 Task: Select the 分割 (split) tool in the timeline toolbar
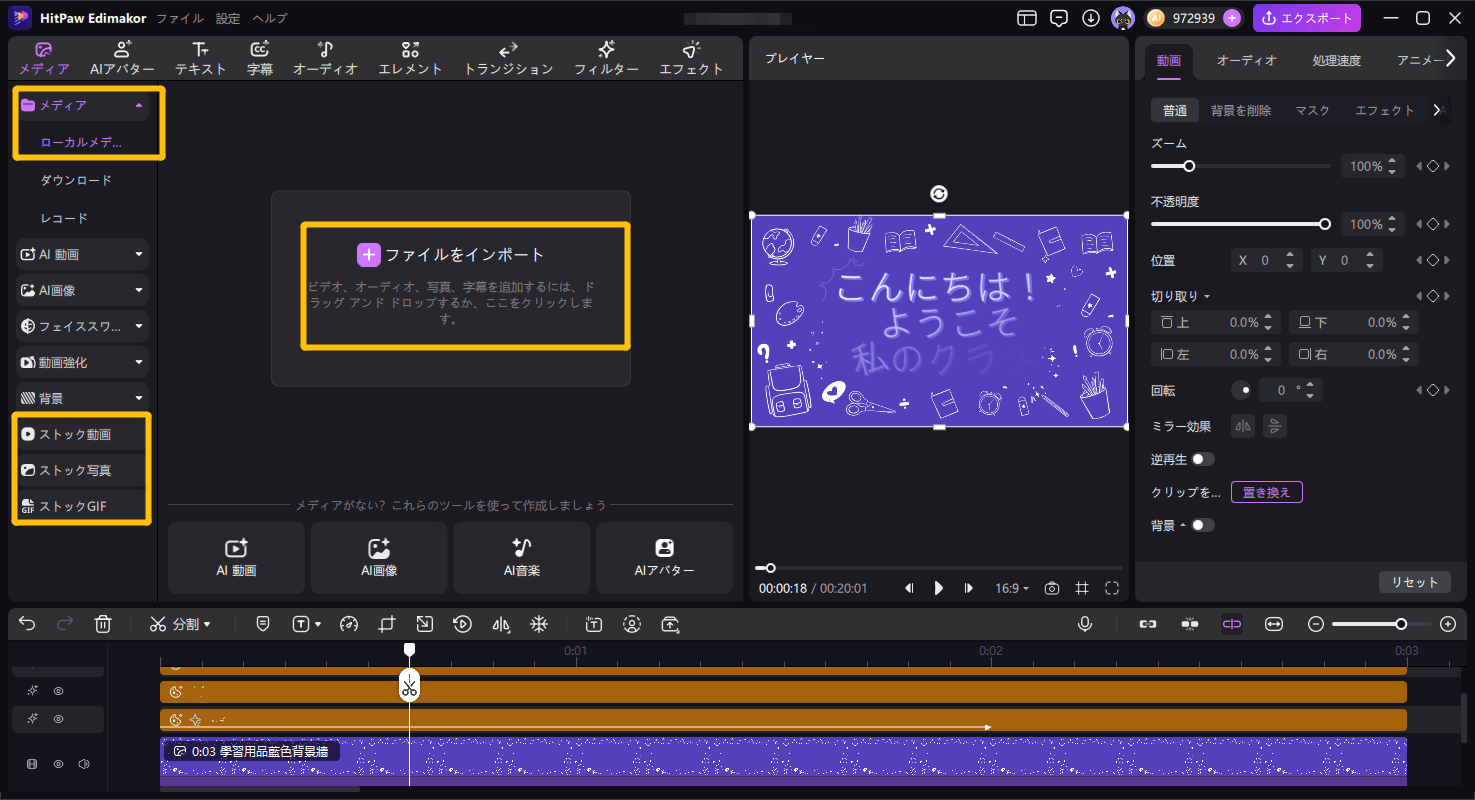(x=180, y=624)
